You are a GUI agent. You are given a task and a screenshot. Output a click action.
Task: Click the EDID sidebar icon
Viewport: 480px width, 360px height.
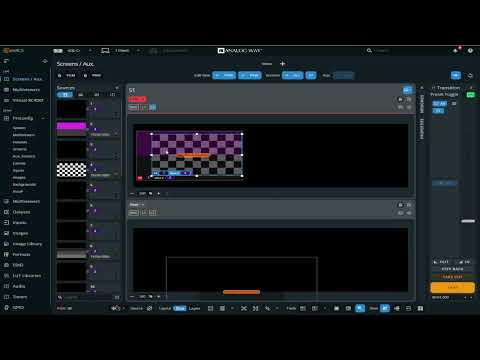pos(6,265)
